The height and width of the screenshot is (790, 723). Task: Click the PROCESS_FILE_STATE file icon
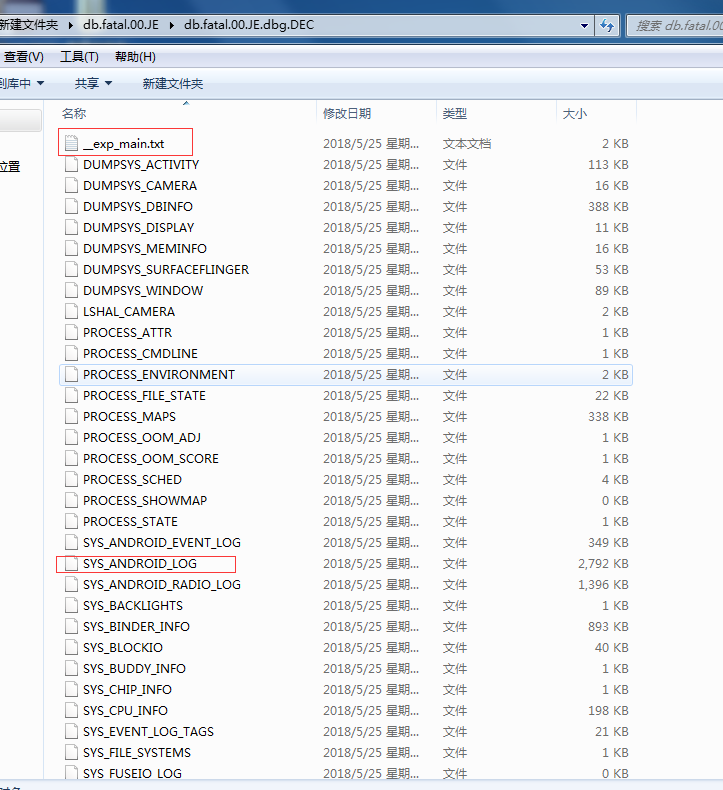click(x=72, y=396)
